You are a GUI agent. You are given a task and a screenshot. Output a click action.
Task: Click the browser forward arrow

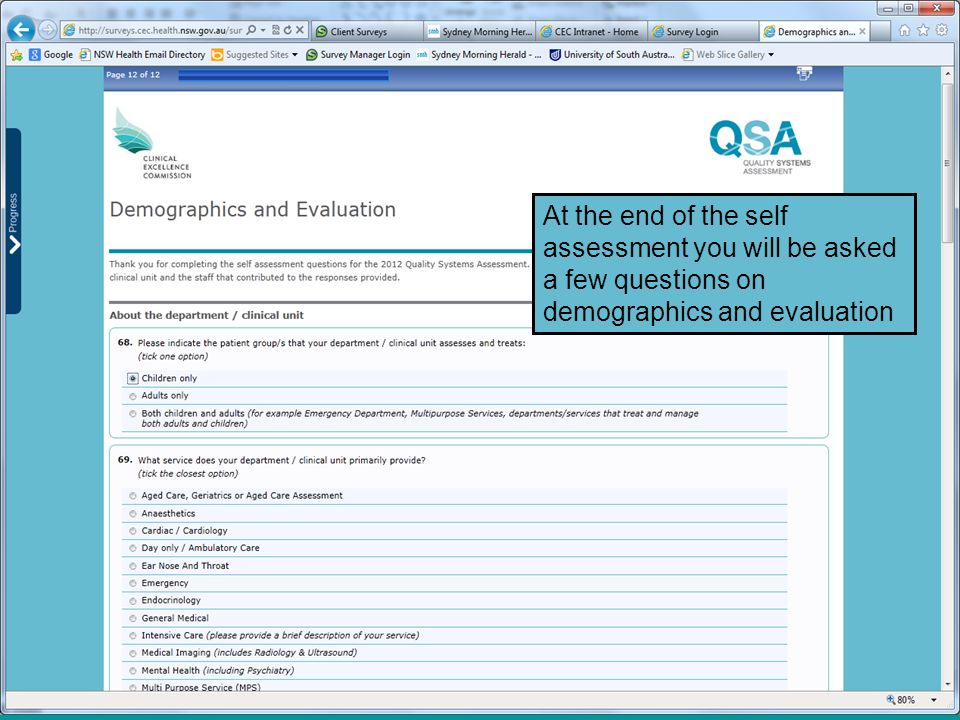pyautogui.click(x=47, y=29)
